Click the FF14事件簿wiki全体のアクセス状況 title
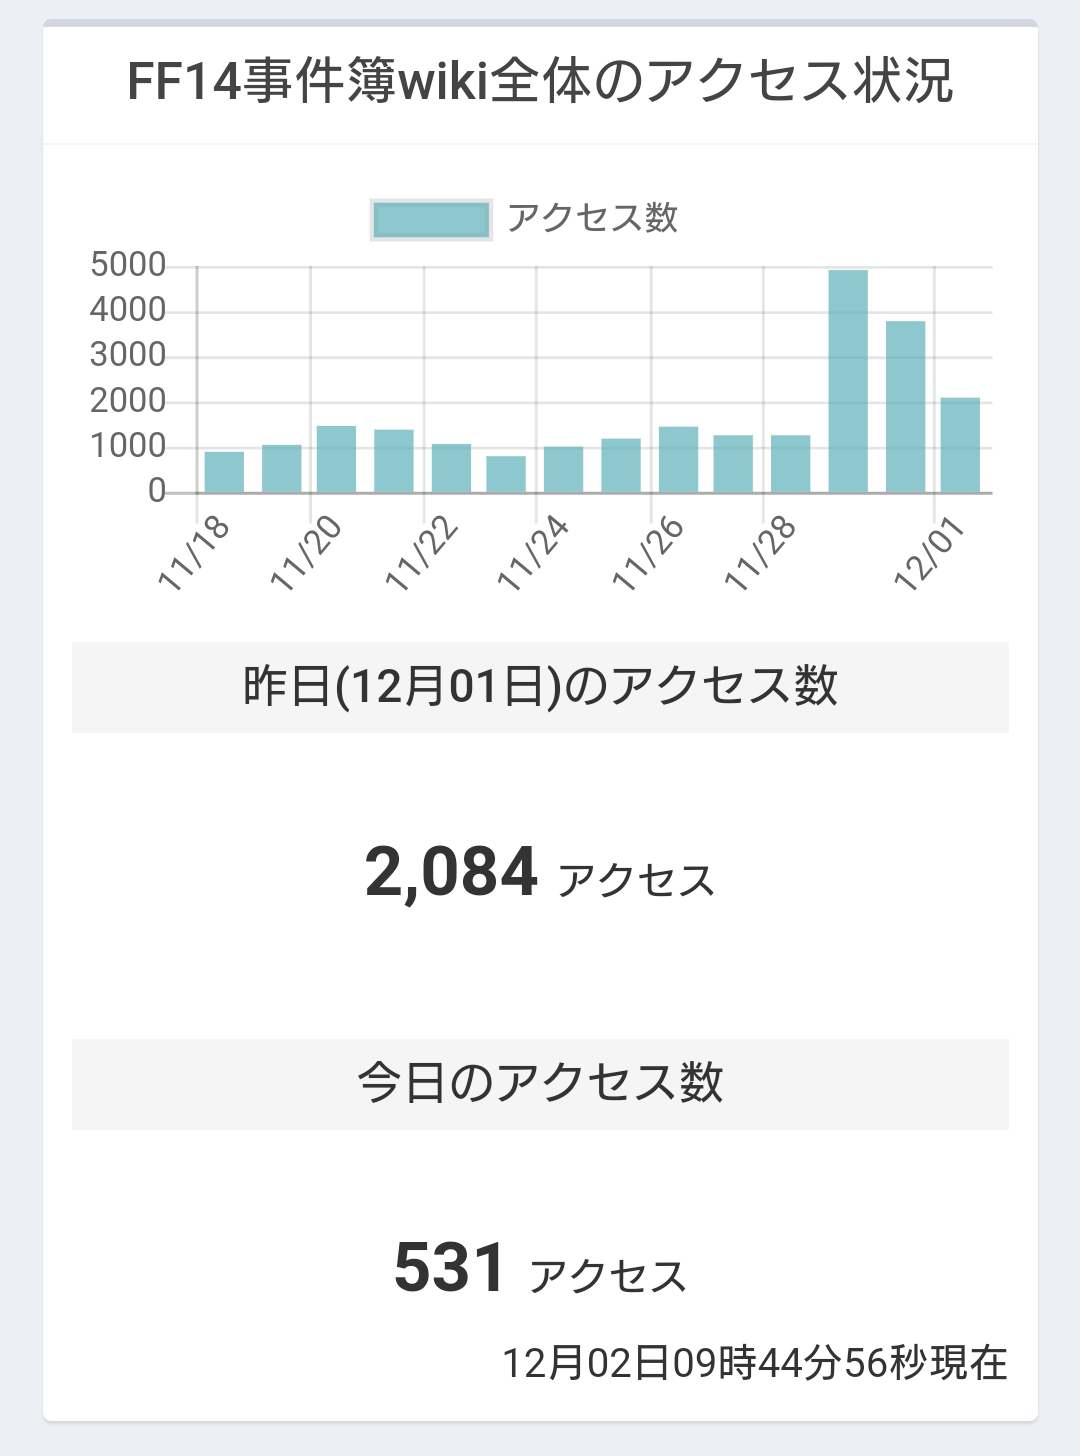This screenshot has width=1080, height=1456. pos(540,82)
